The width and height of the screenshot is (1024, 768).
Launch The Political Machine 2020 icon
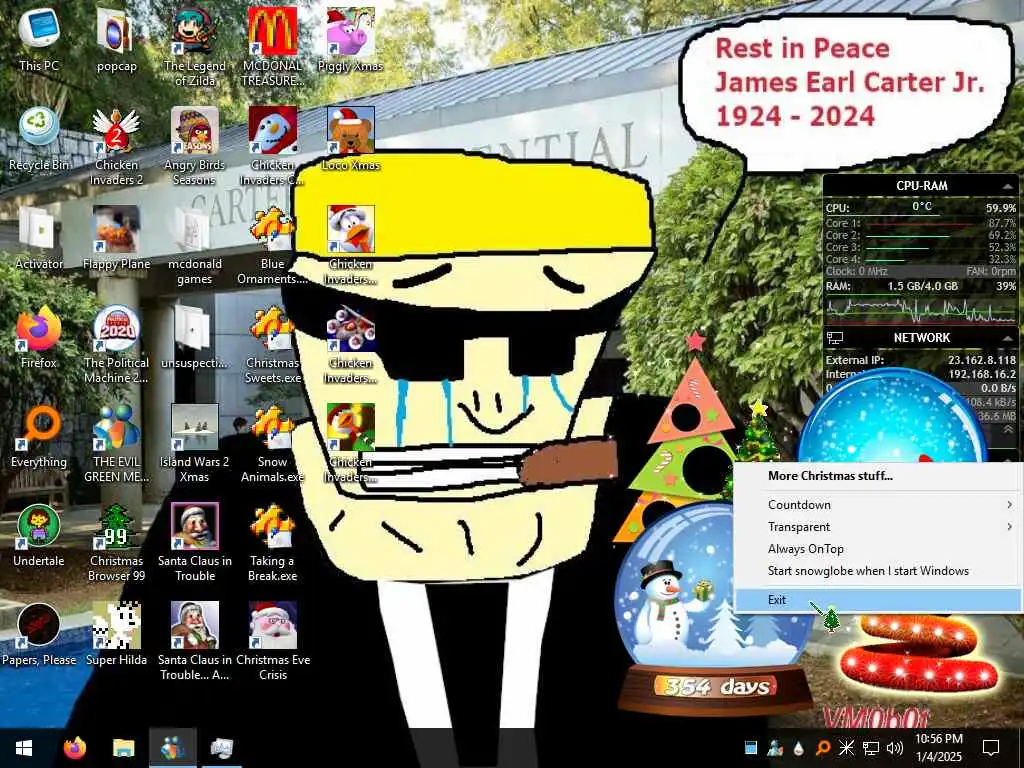click(x=116, y=344)
